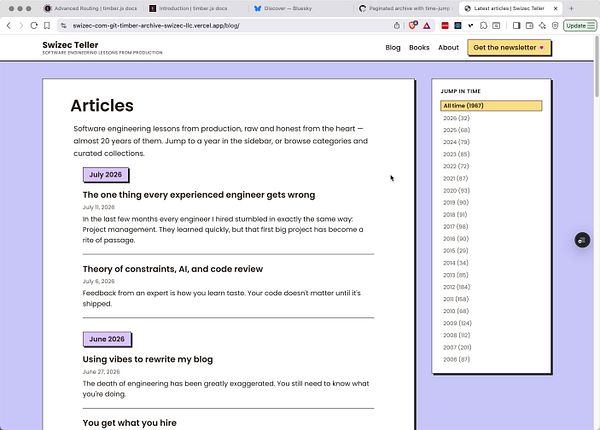600x430 pixels.
Task: Jump to year 2019 (90)
Action: tap(456, 202)
